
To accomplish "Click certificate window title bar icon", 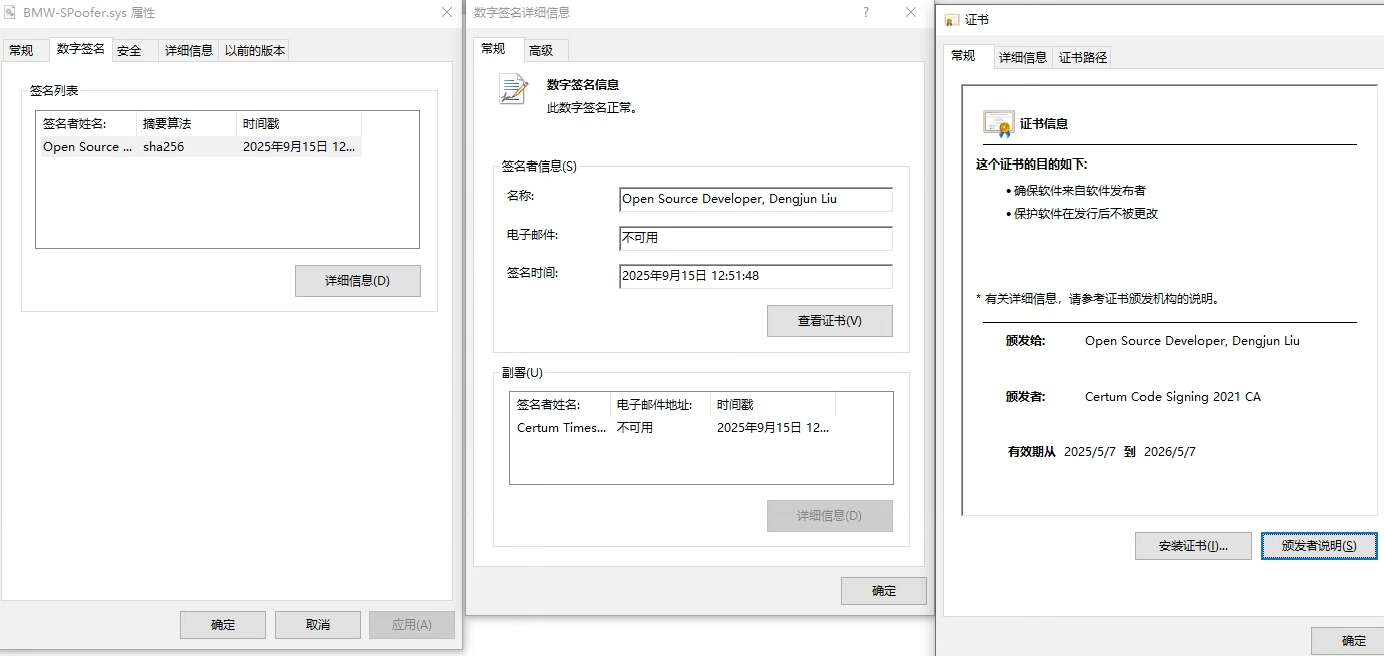I will coord(951,20).
